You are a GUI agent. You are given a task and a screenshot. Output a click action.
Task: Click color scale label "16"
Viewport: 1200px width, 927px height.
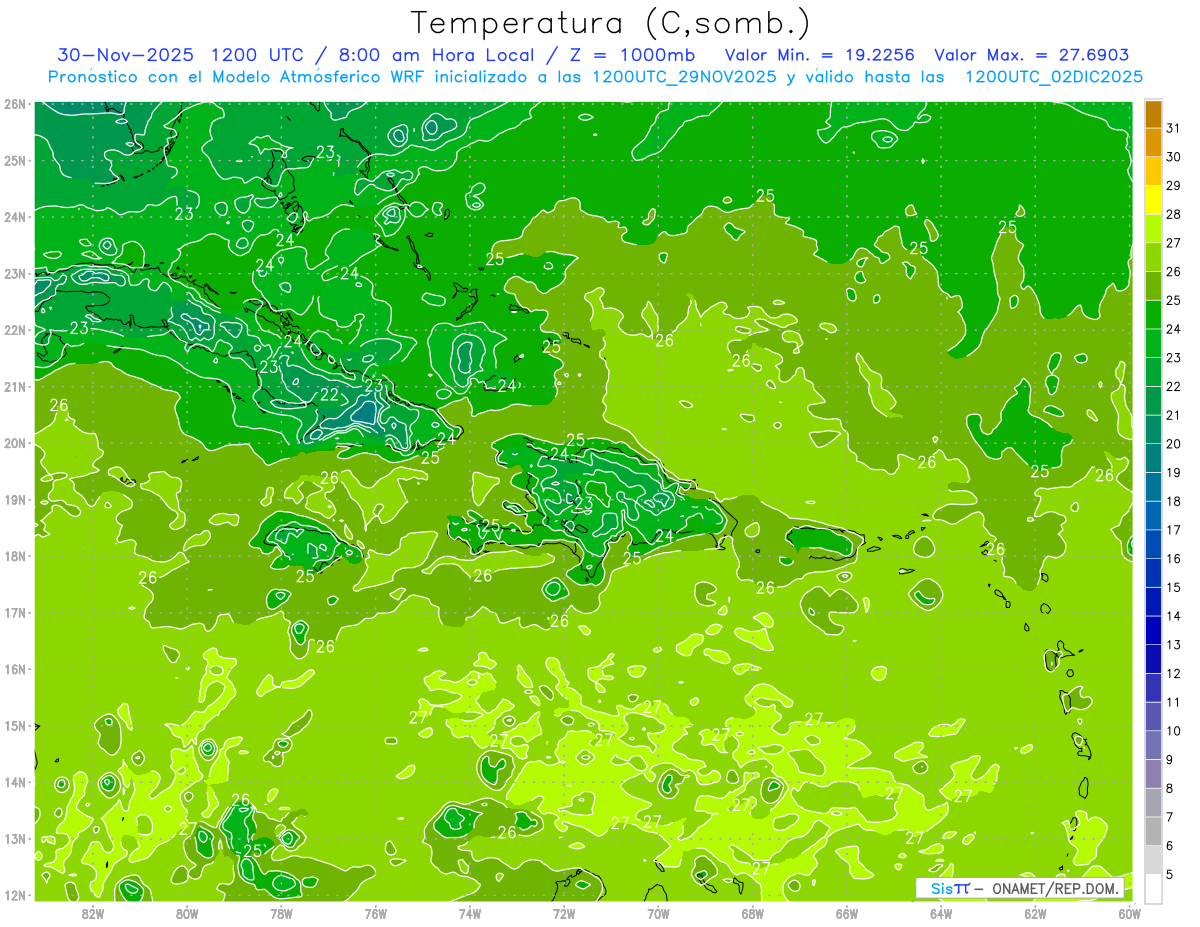pyautogui.click(x=1173, y=559)
